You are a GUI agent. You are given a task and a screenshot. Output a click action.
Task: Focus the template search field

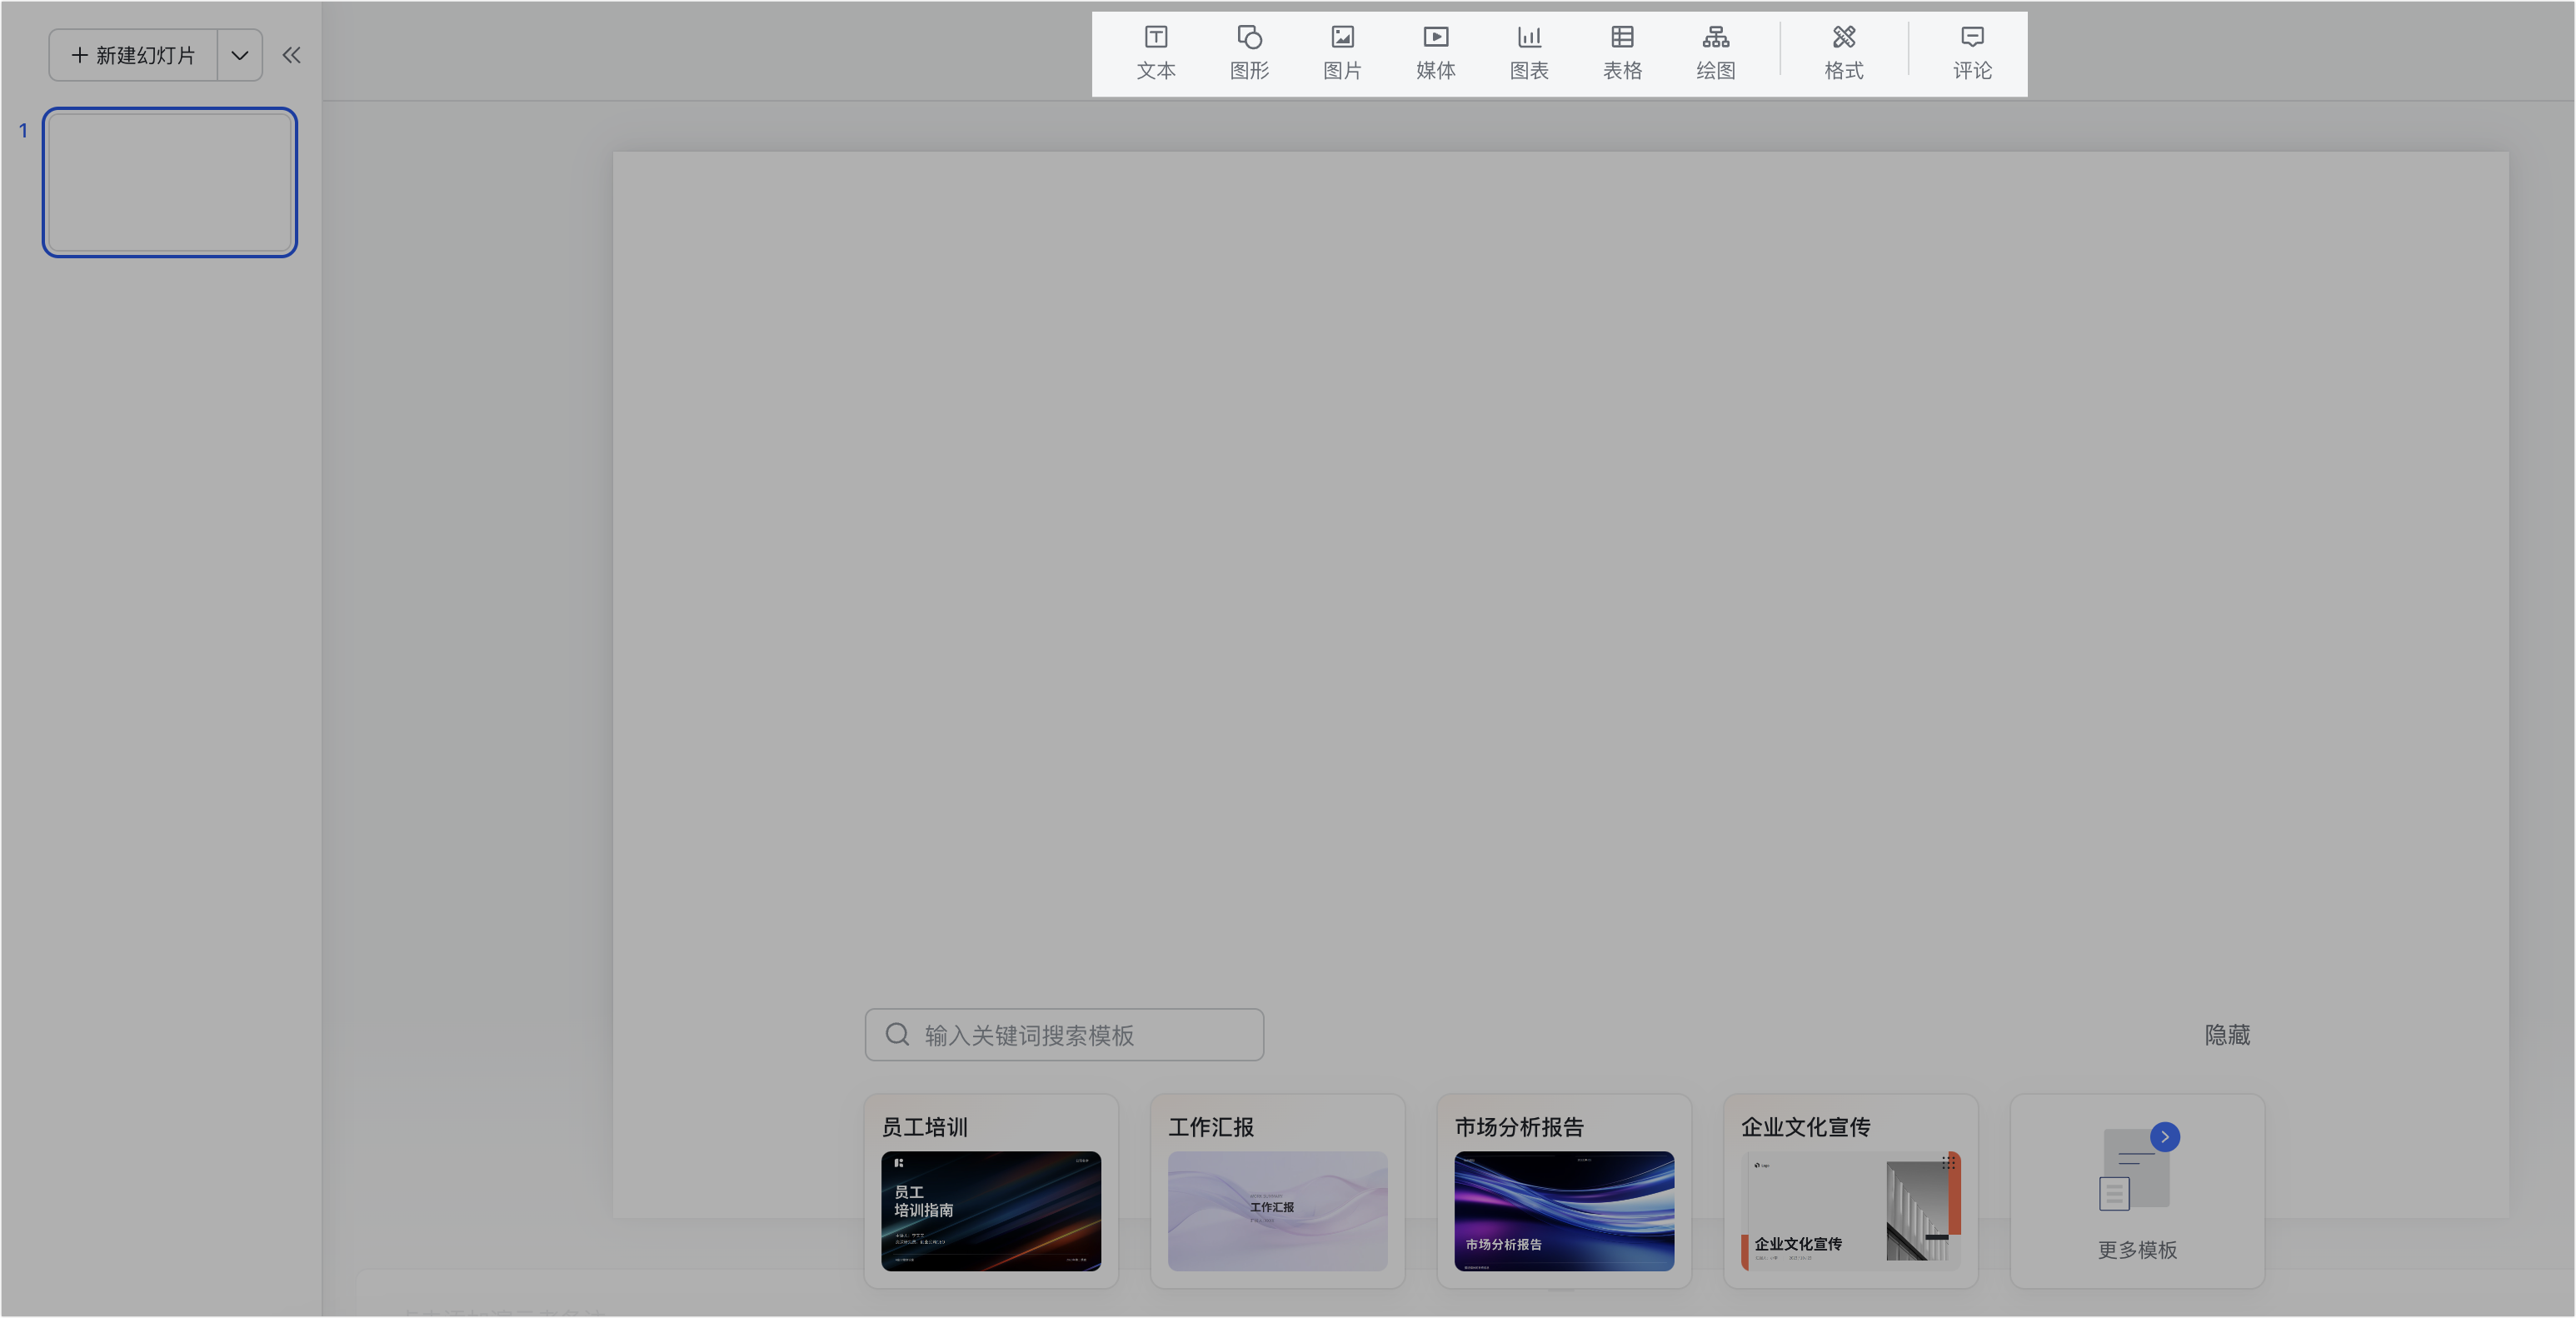pyautogui.click(x=1064, y=1034)
